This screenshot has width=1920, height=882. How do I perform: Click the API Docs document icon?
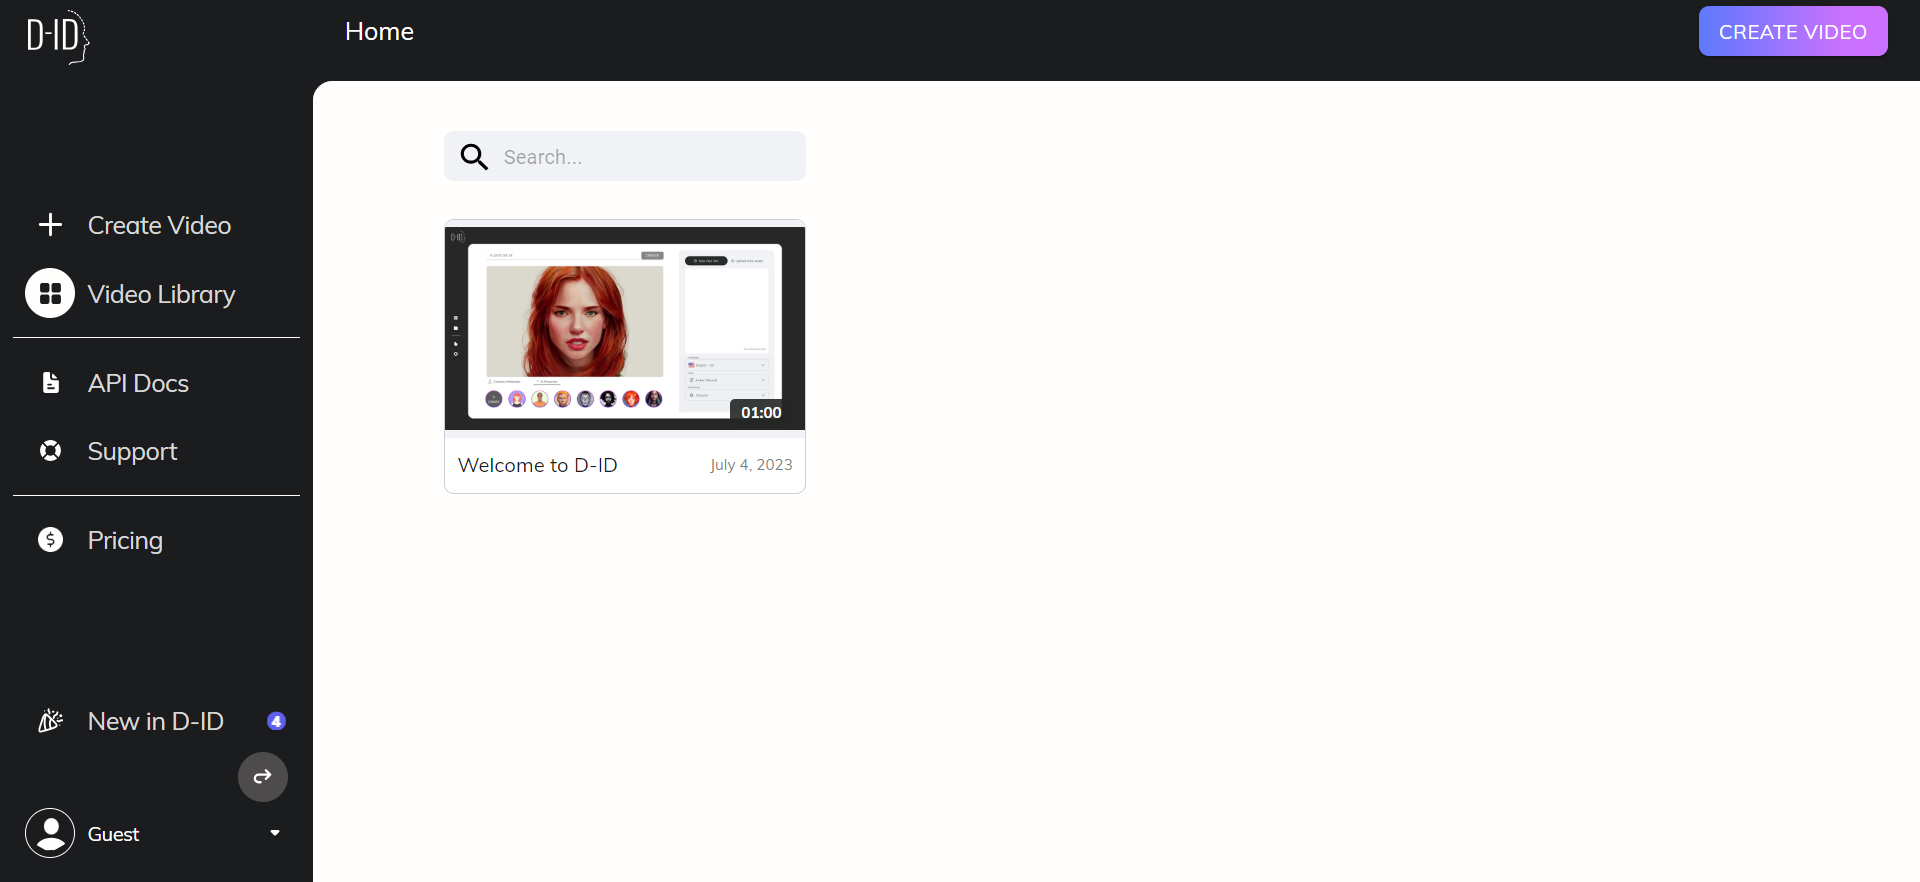pos(50,383)
